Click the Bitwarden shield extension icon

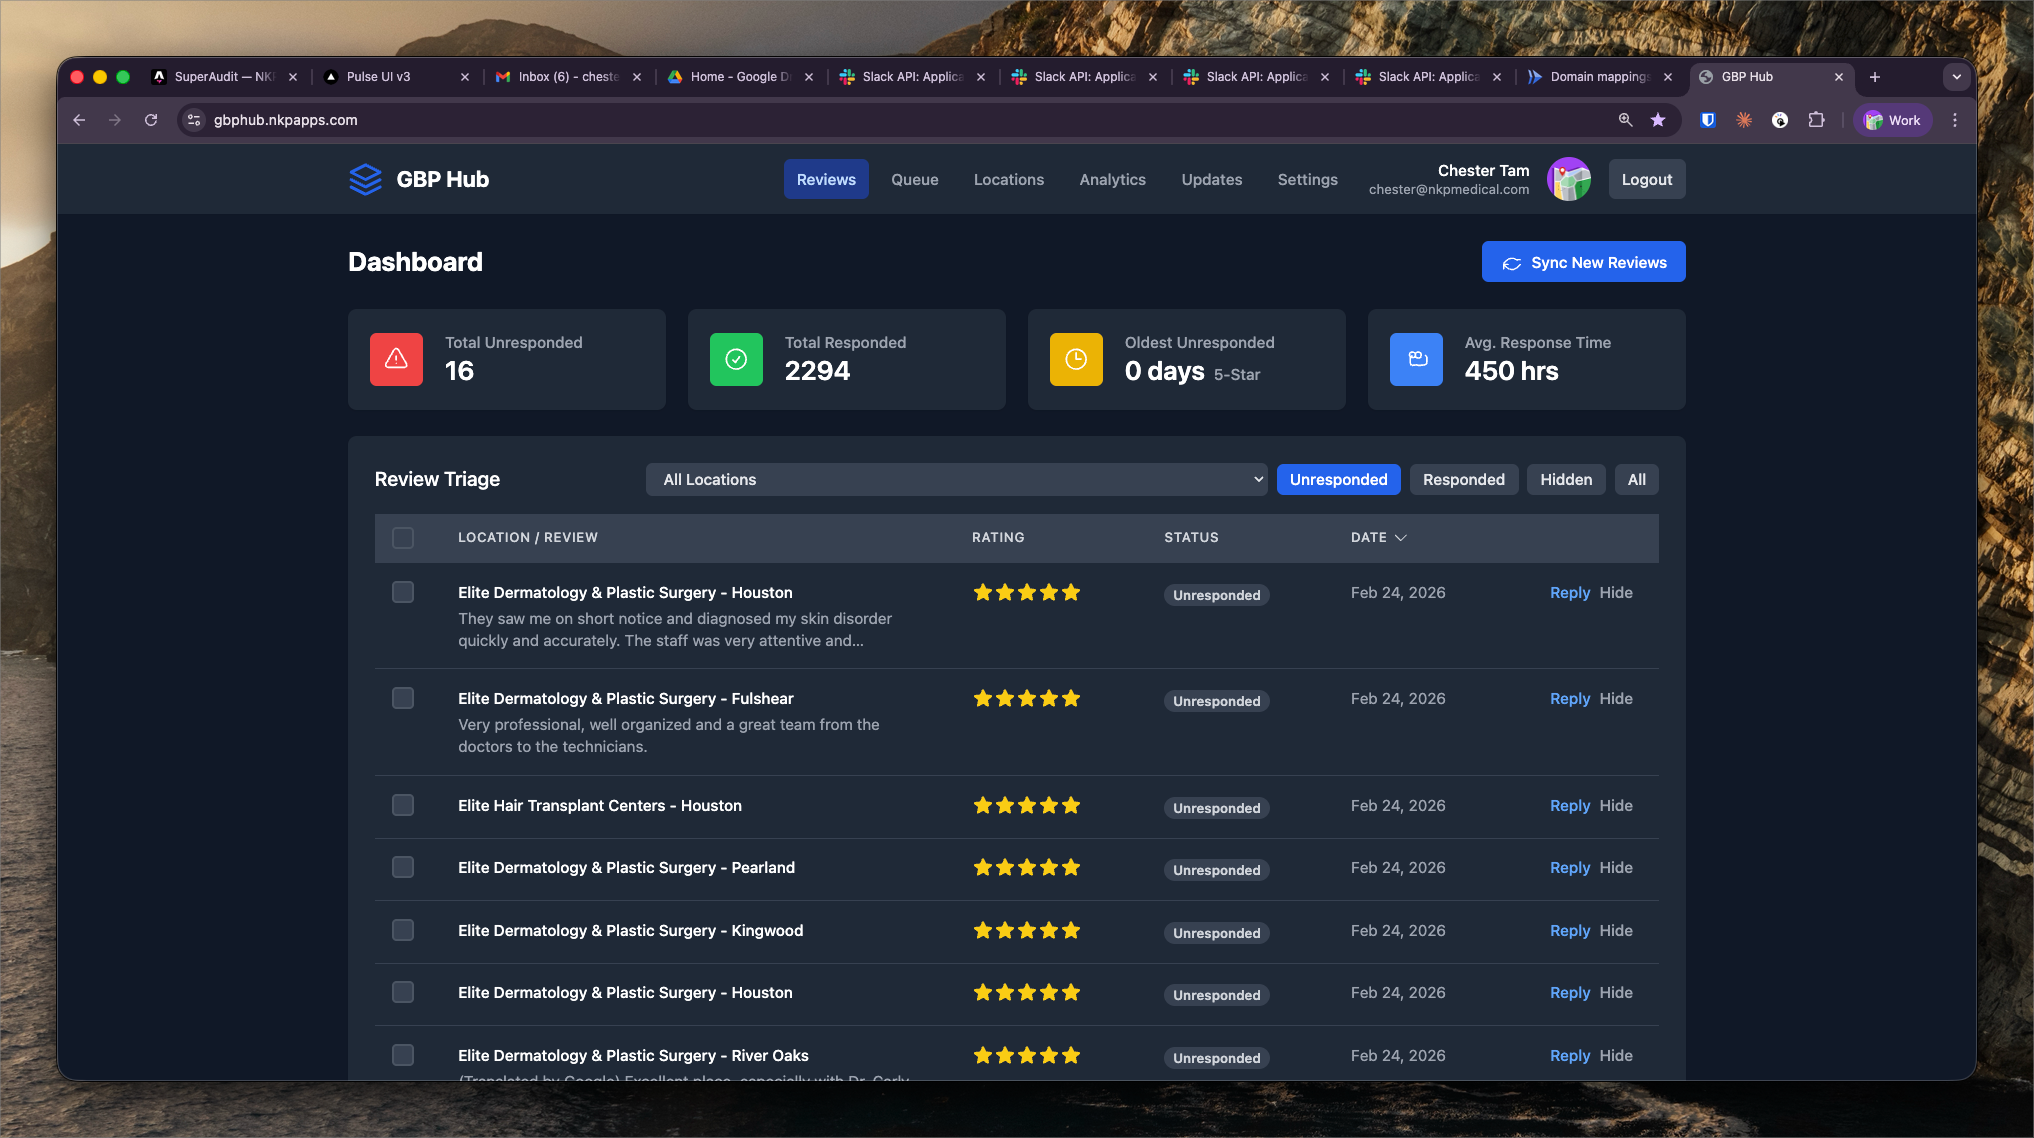pos(1708,120)
